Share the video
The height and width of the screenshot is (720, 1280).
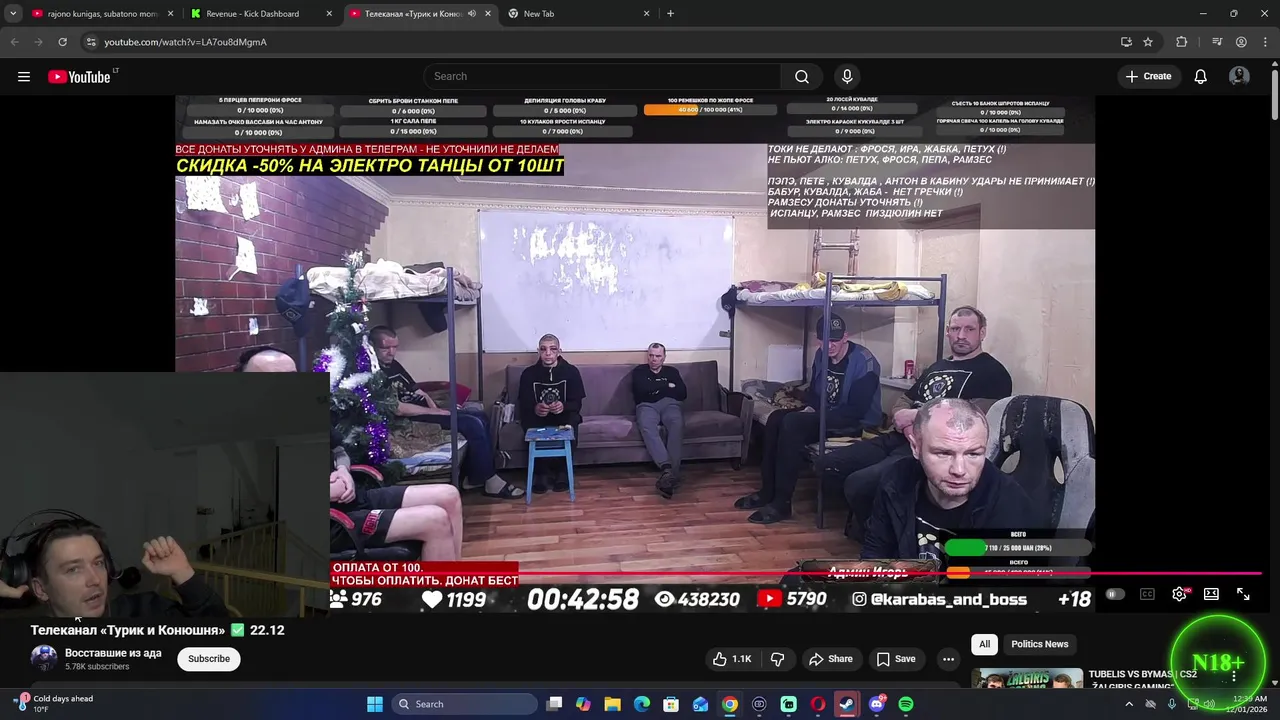point(831,659)
